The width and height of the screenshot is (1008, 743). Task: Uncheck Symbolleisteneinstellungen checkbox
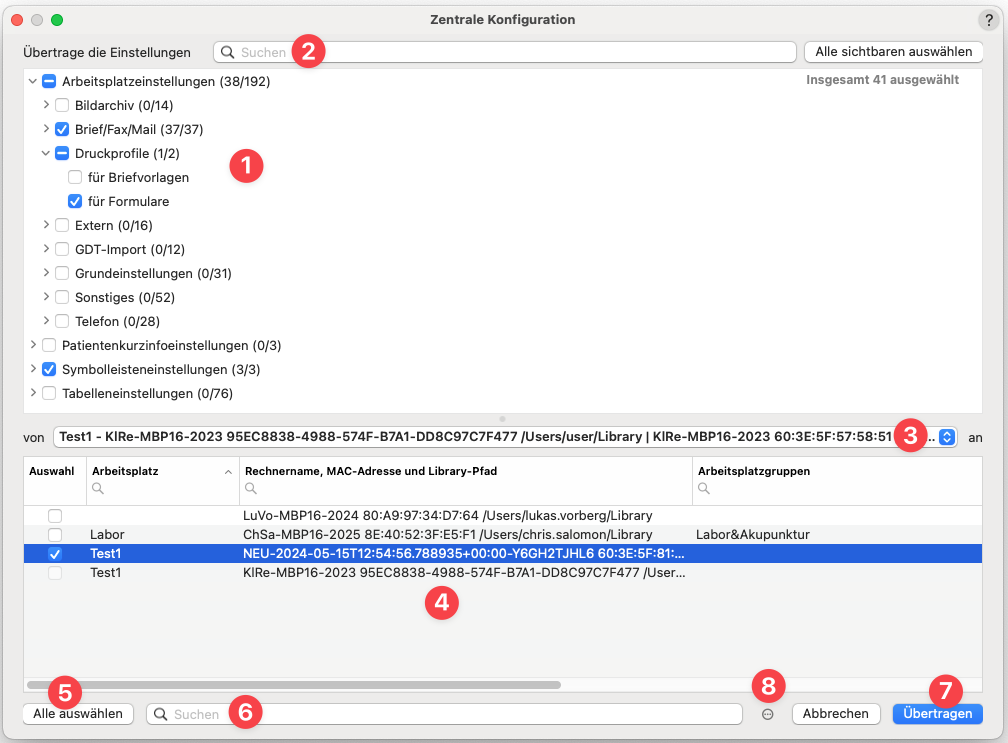(x=49, y=370)
